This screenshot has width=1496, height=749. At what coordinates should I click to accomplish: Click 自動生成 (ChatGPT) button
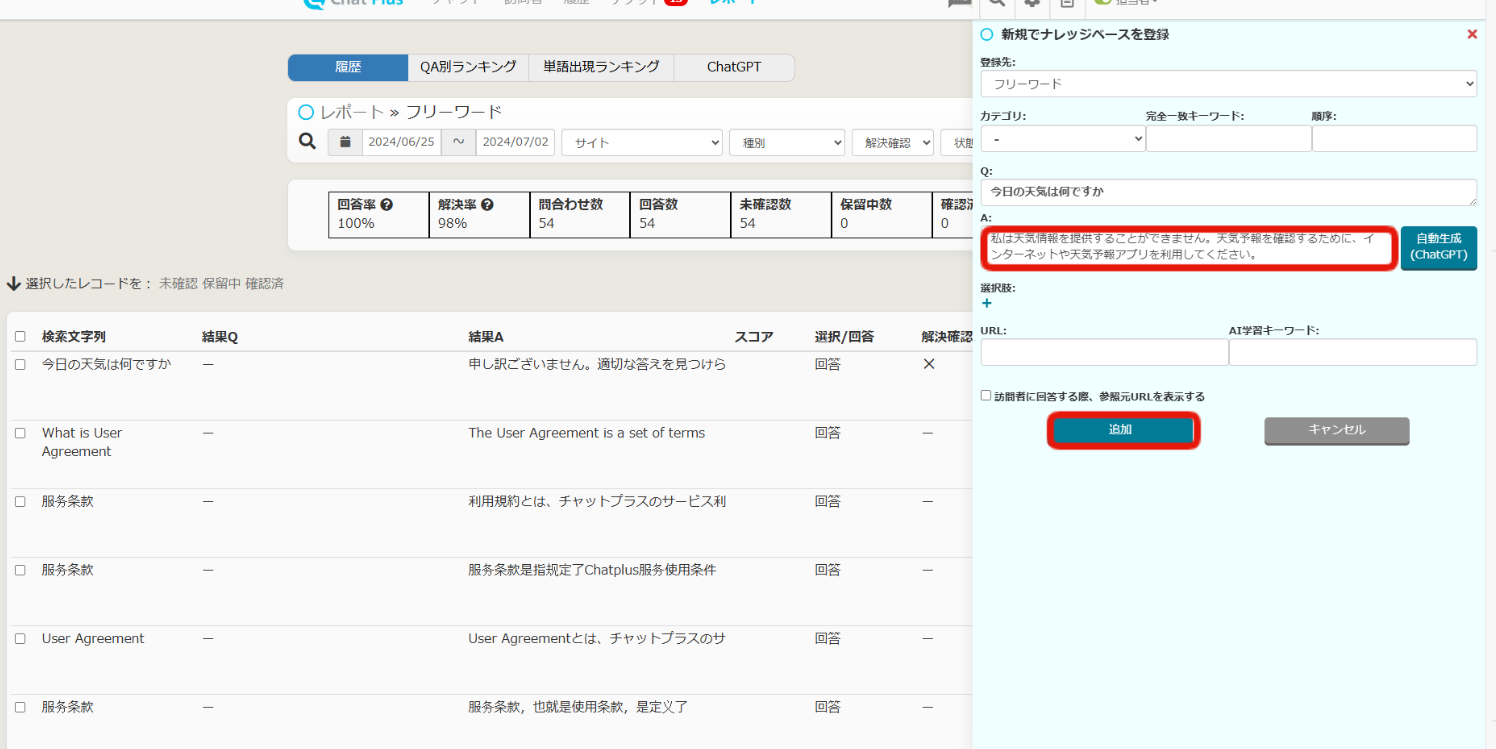point(1438,247)
